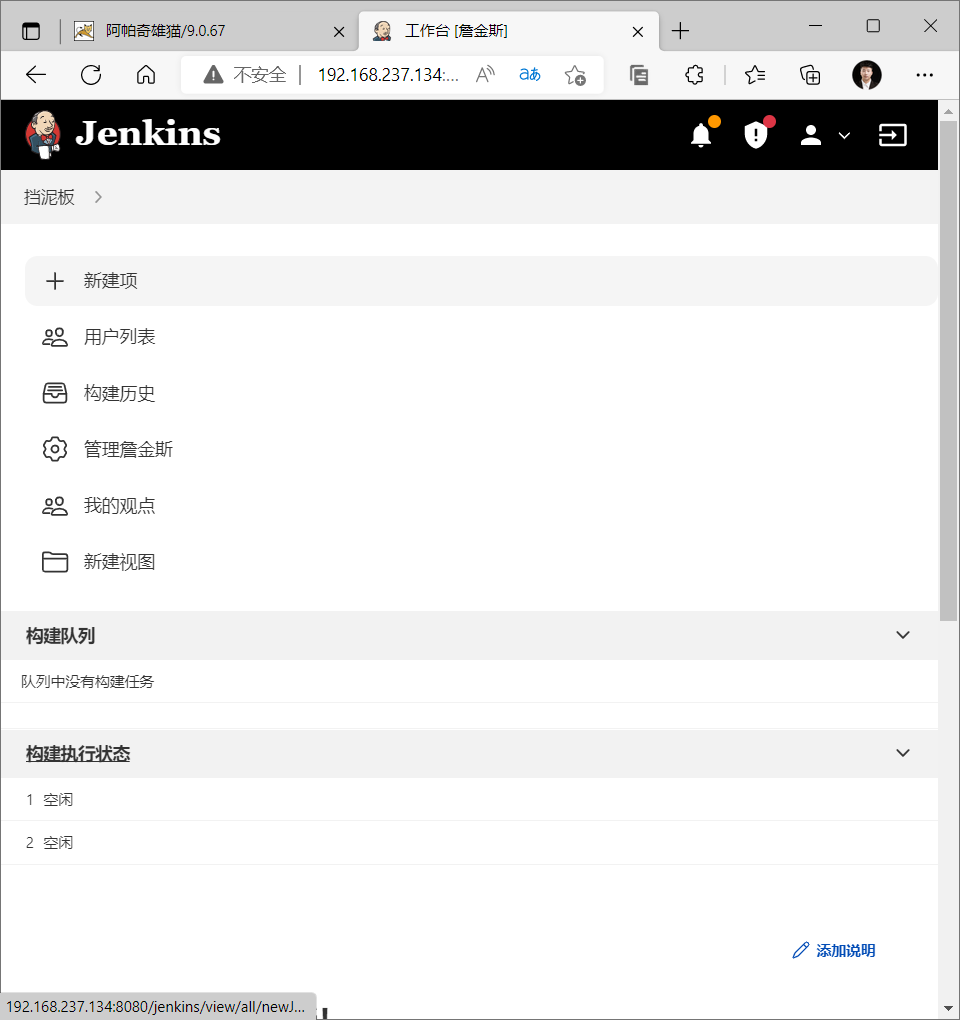
Task: Click the scrollbar down arrow
Action: tap(948, 1009)
